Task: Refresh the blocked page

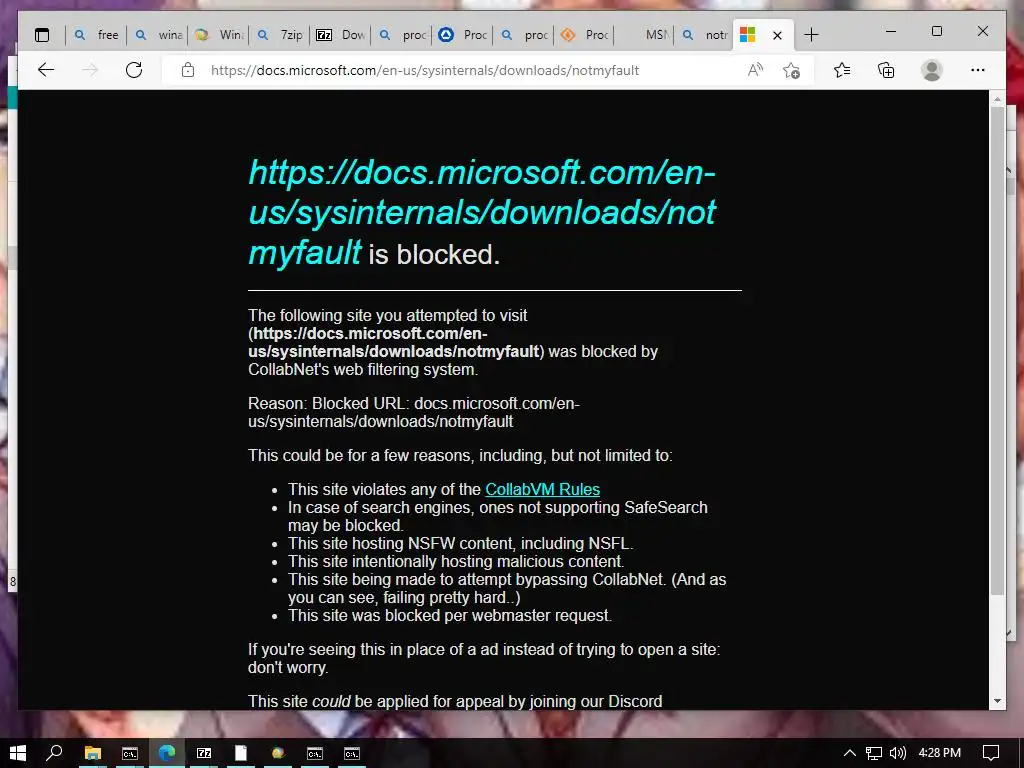Action: (x=134, y=70)
